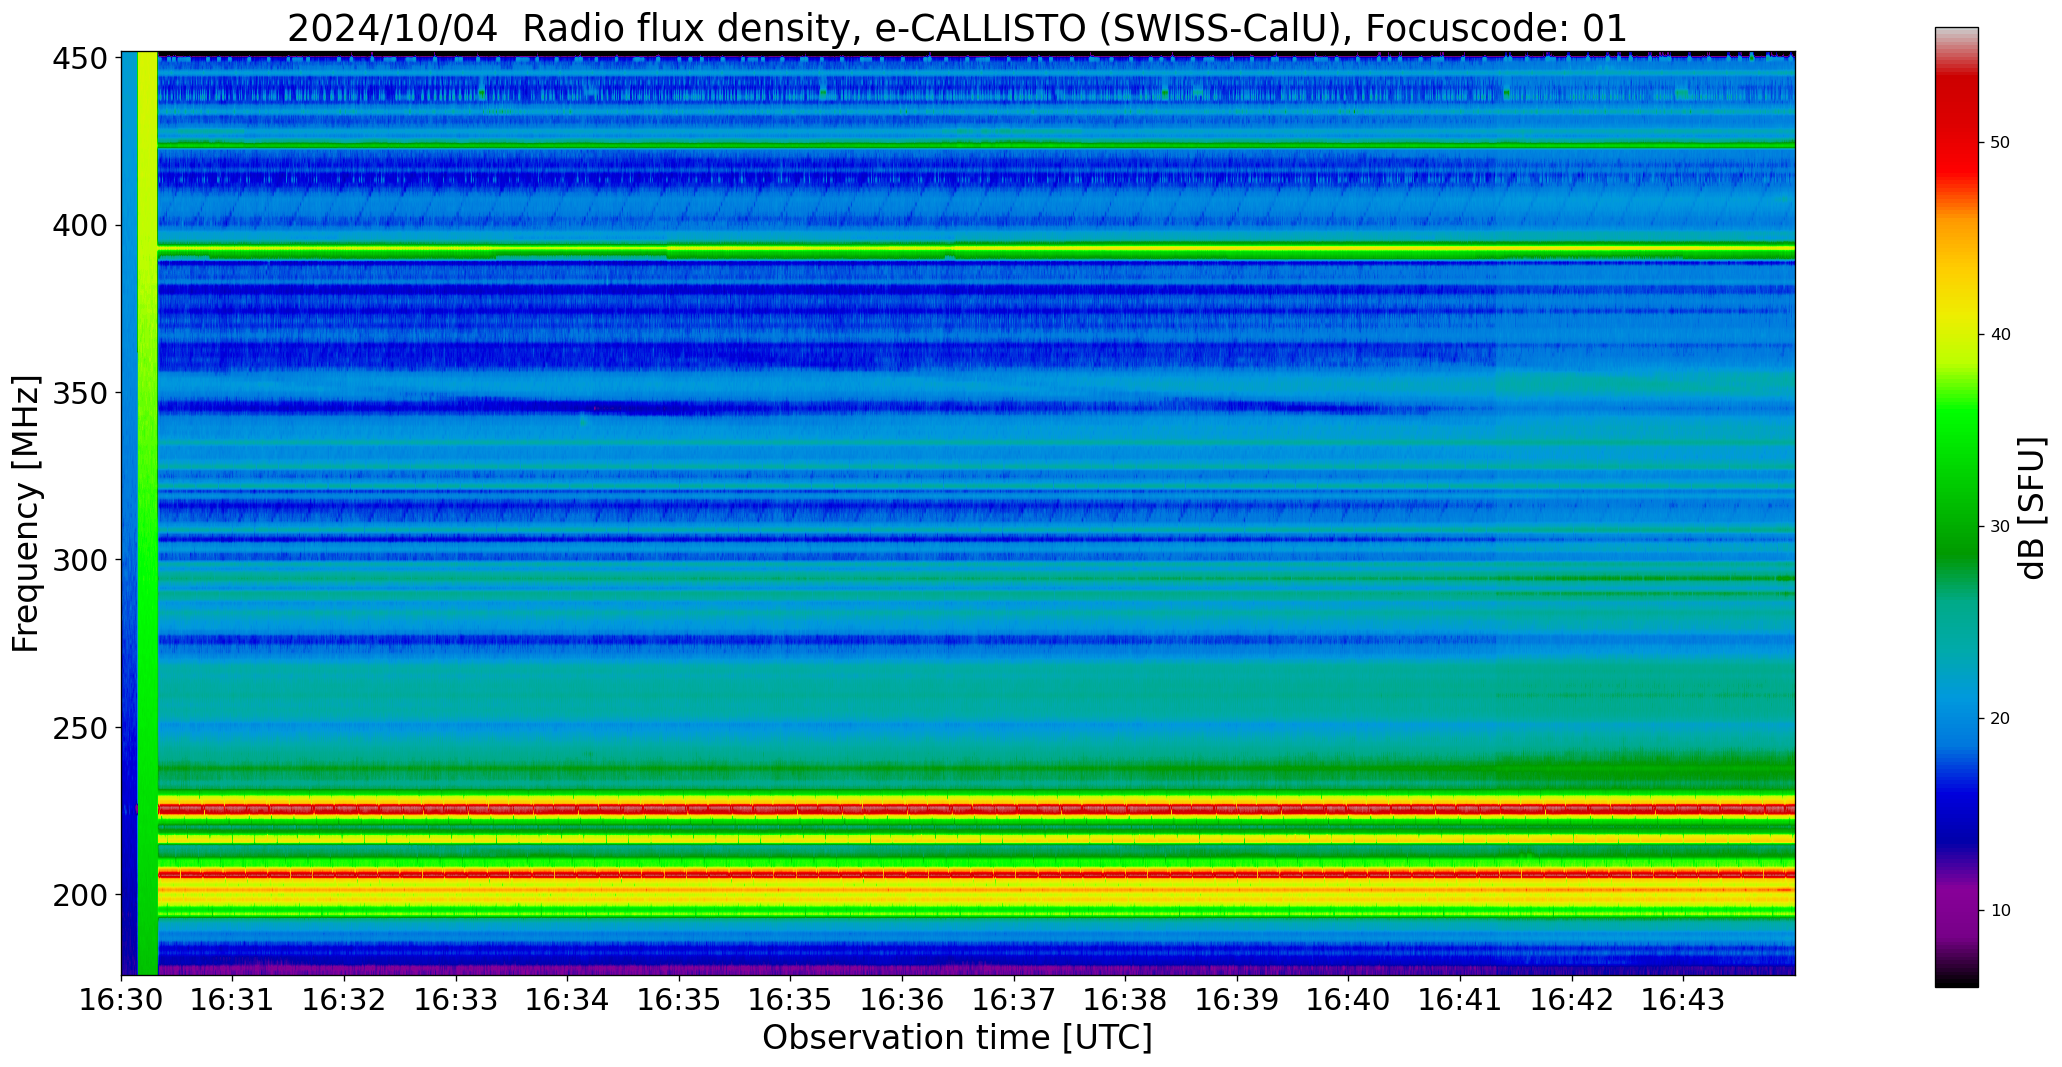
Task: Select the 450 frequency tick label
Action: 80,59
